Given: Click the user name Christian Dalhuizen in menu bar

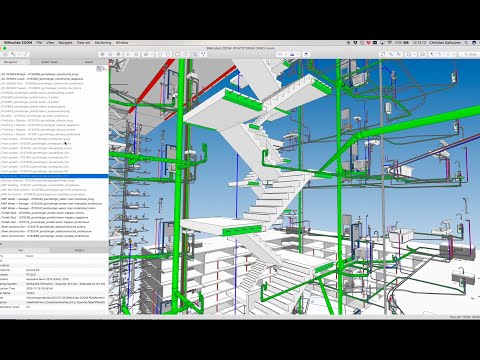Looking at the screenshot, I should [445, 43].
